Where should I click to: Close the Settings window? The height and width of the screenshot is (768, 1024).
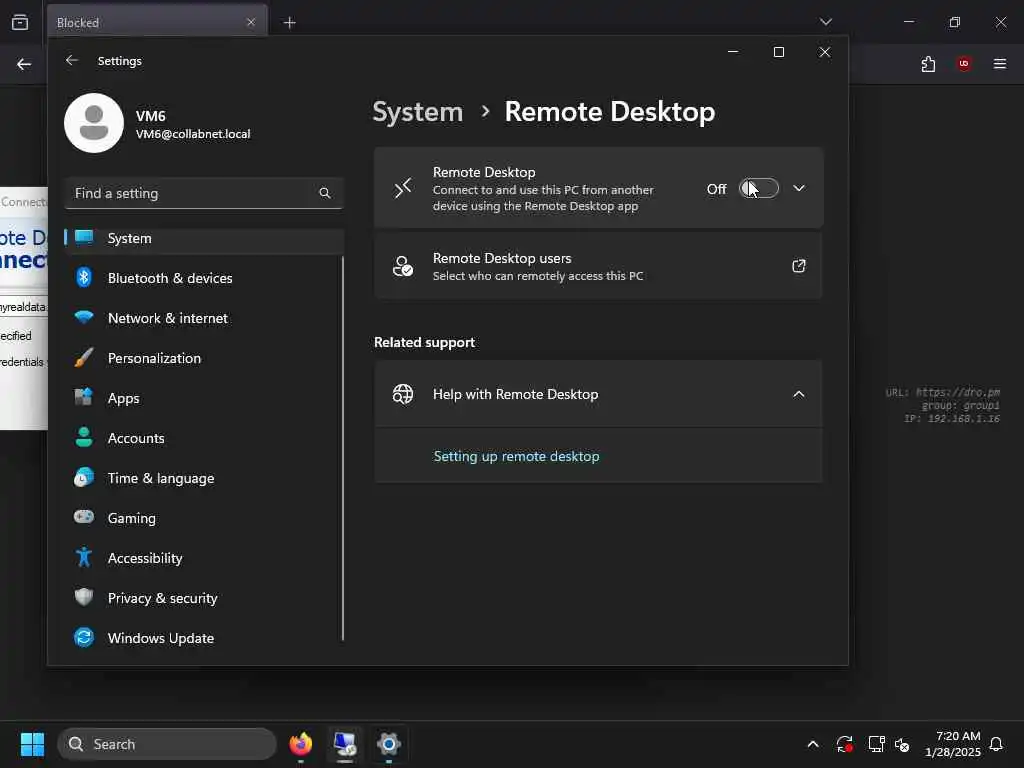click(825, 52)
